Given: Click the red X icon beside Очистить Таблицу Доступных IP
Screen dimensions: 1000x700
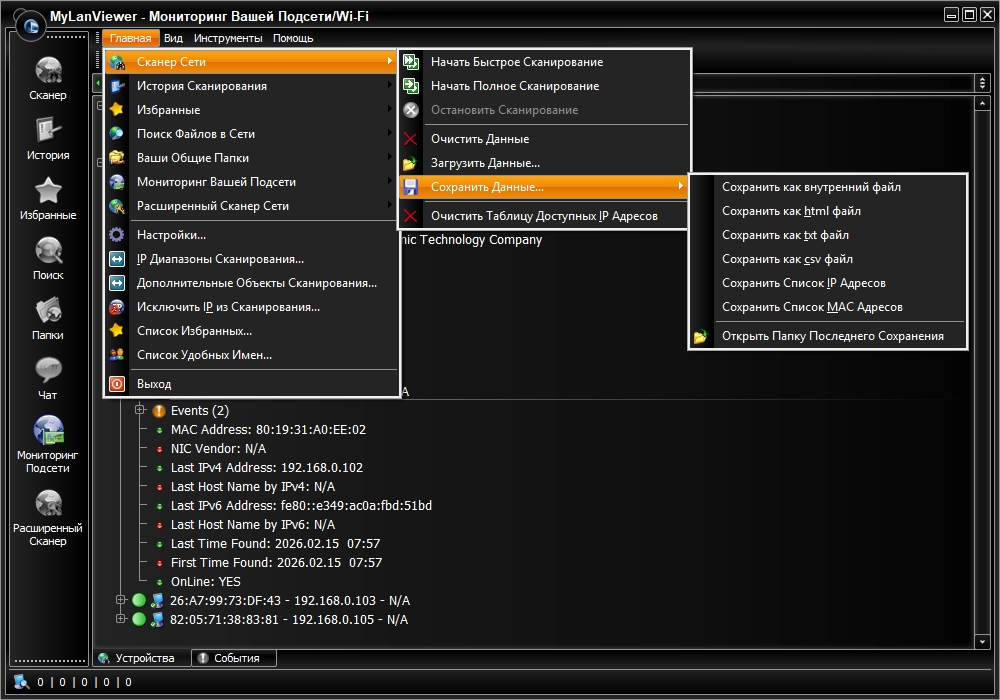Looking at the screenshot, I should (411, 216).
